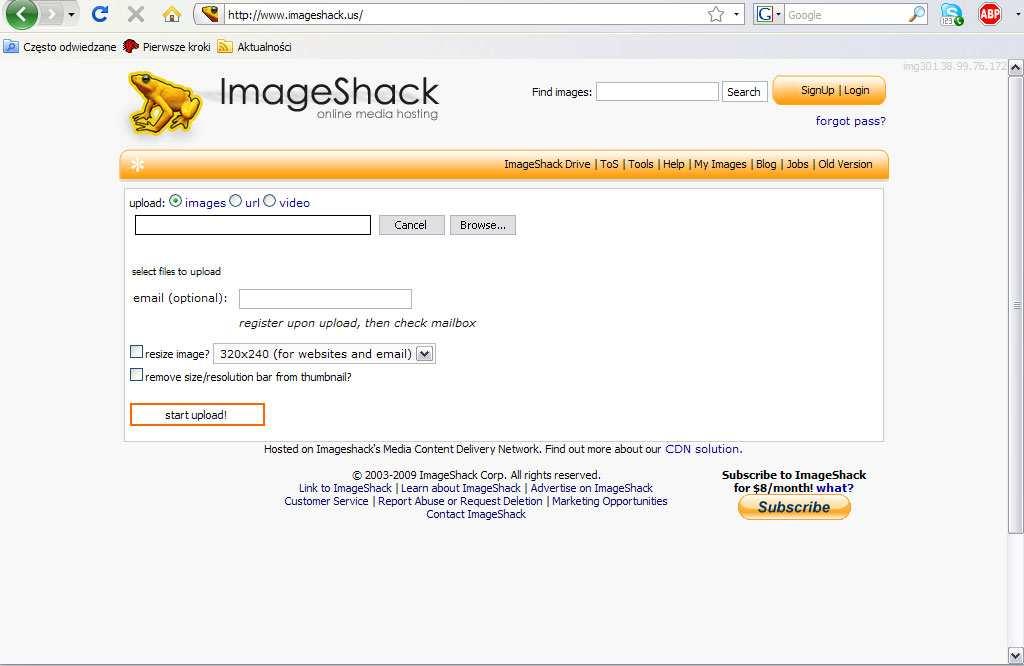Screen dimensions: 1024x666
Task: Open the Link to ImageShack link
Action: (x=345, y=488)
